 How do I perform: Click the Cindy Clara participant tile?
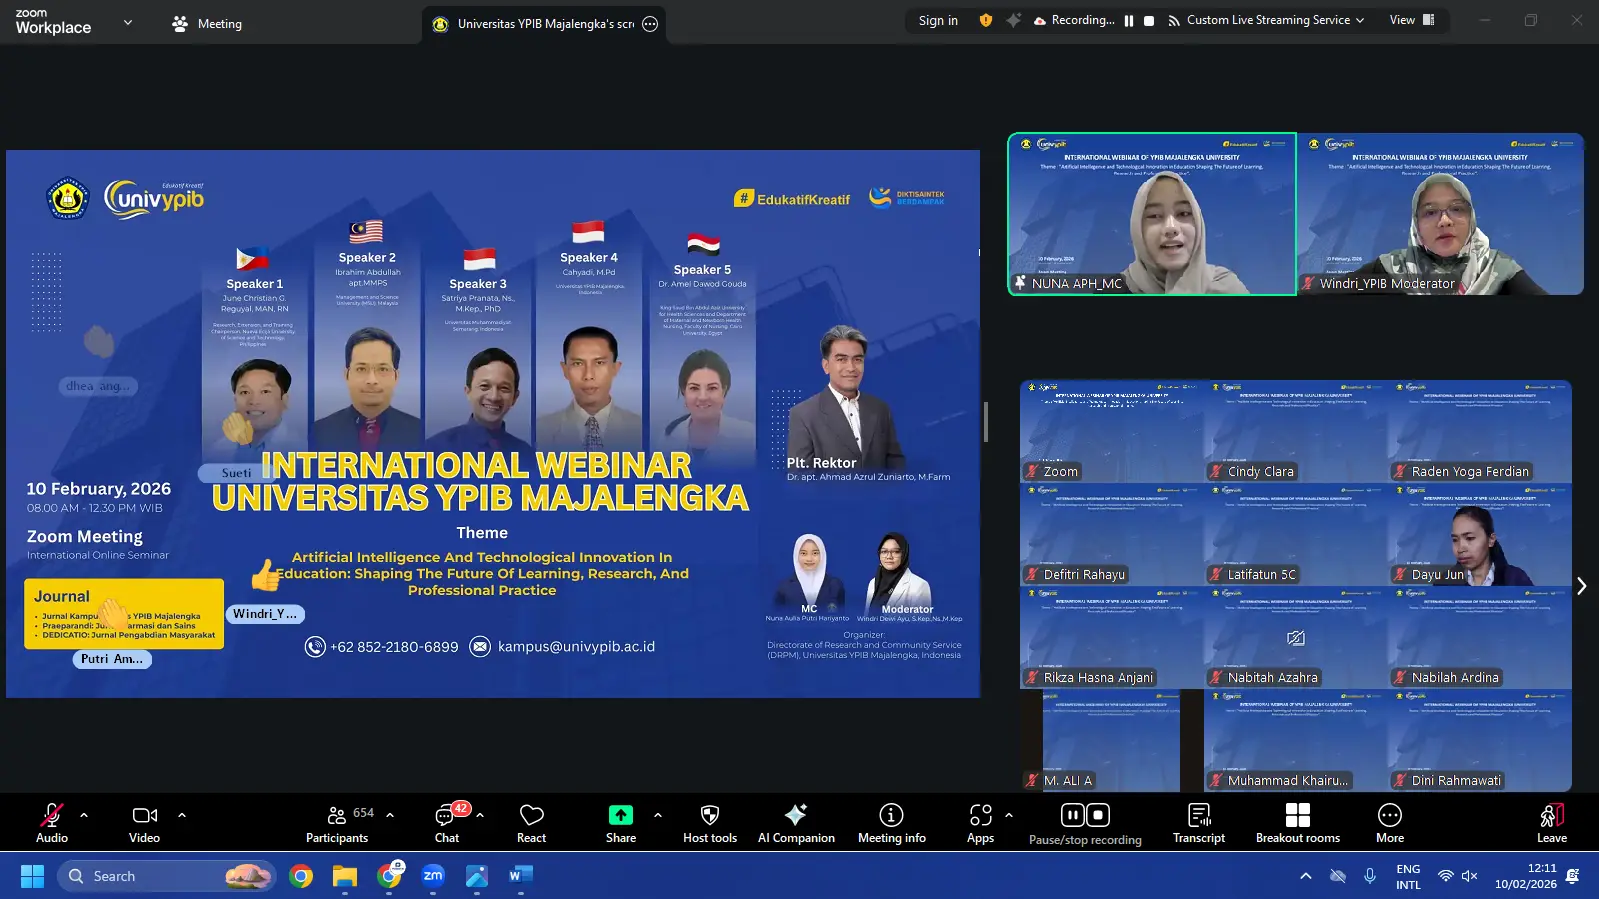pos(1296,432)
